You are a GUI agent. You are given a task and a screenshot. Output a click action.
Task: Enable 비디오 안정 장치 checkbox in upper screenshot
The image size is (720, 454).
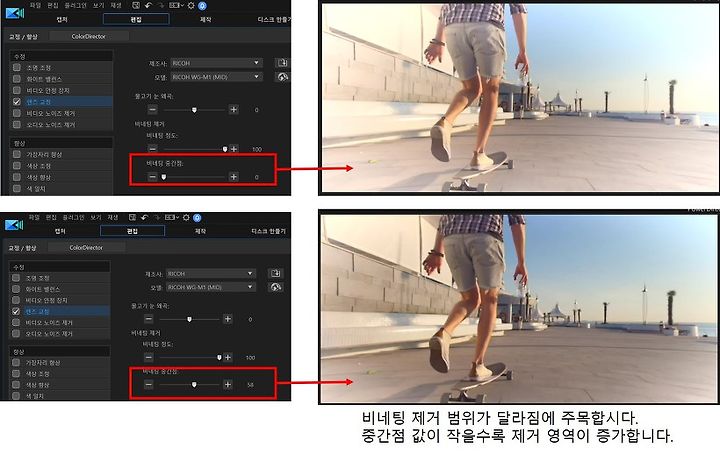(17, 90)
